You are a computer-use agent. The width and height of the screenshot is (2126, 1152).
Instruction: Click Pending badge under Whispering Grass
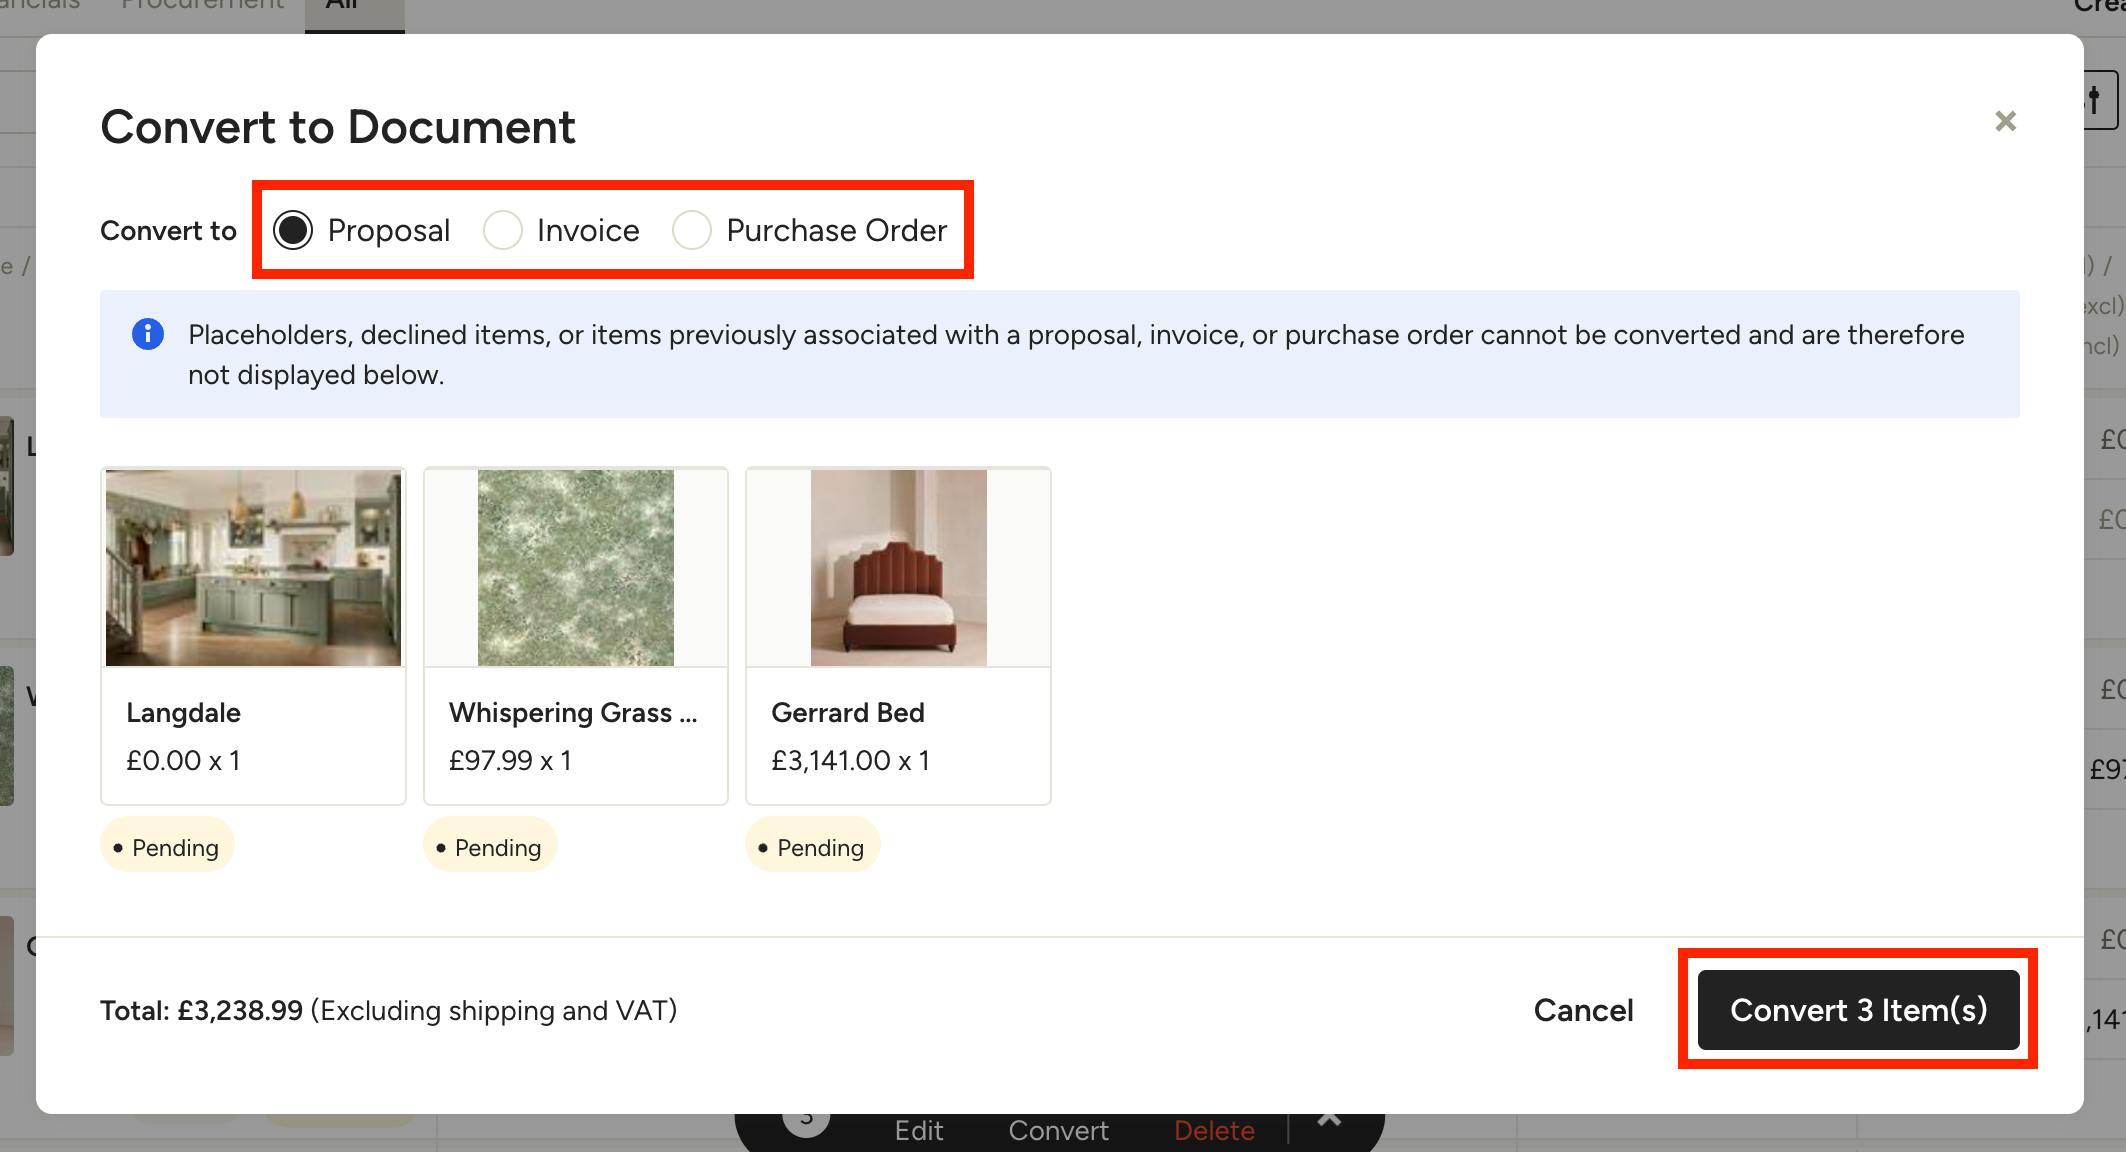(490, 847)
